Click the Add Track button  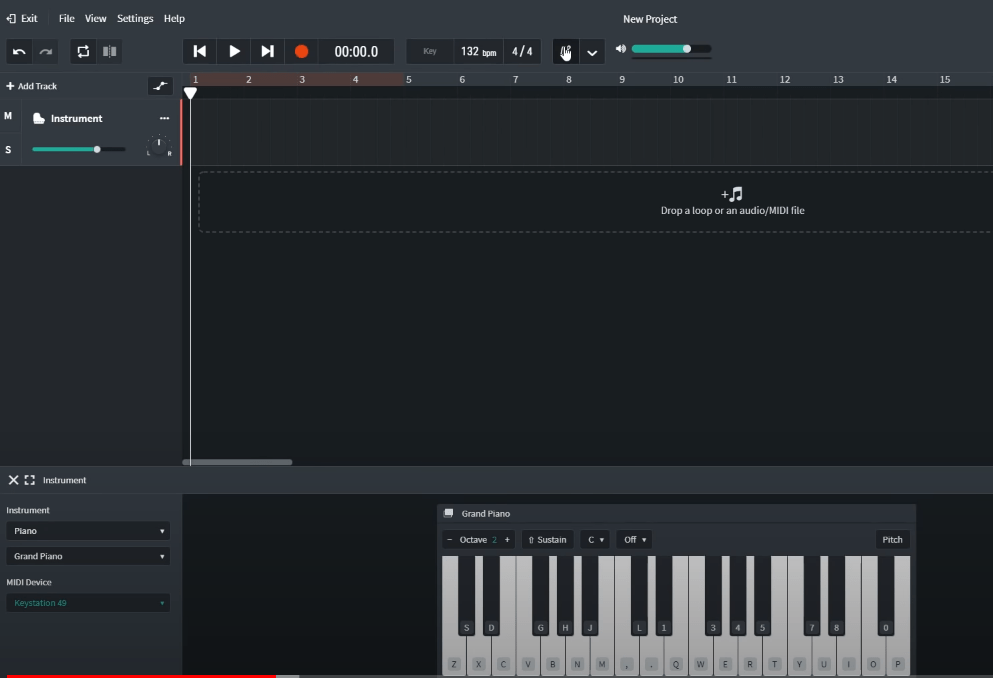tap(32, 86)
